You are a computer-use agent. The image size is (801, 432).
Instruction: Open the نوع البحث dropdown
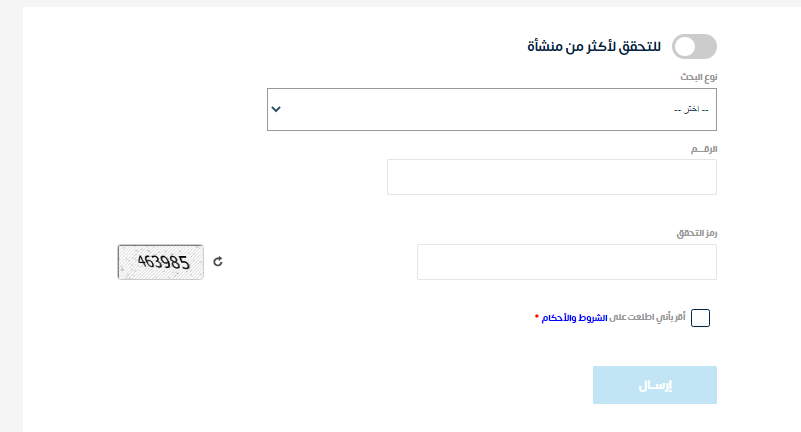click(x=492, y=109)
